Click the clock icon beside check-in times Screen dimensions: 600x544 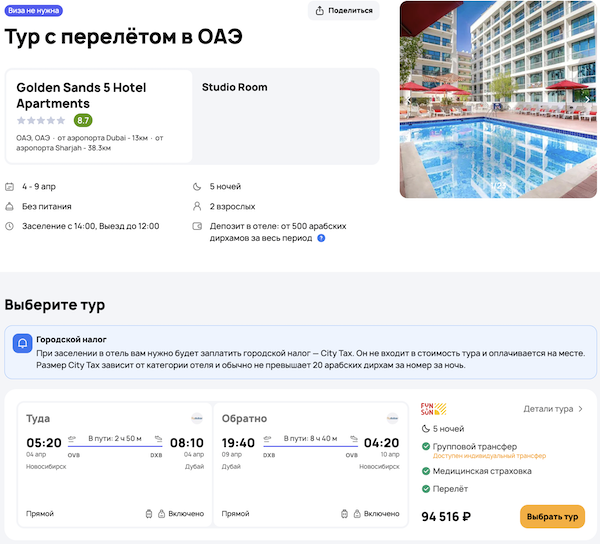pyautogui.click(x=10, y=226)
